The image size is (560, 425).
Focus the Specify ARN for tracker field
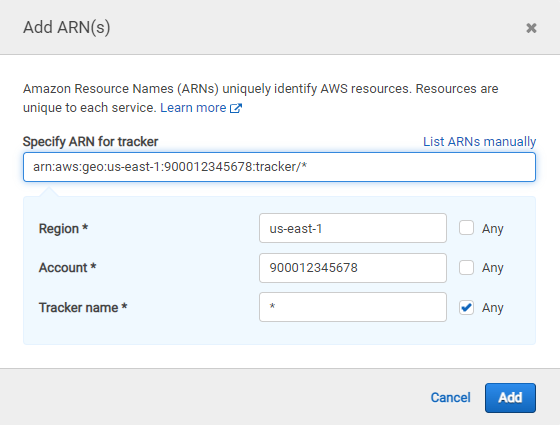coord(279,167)
